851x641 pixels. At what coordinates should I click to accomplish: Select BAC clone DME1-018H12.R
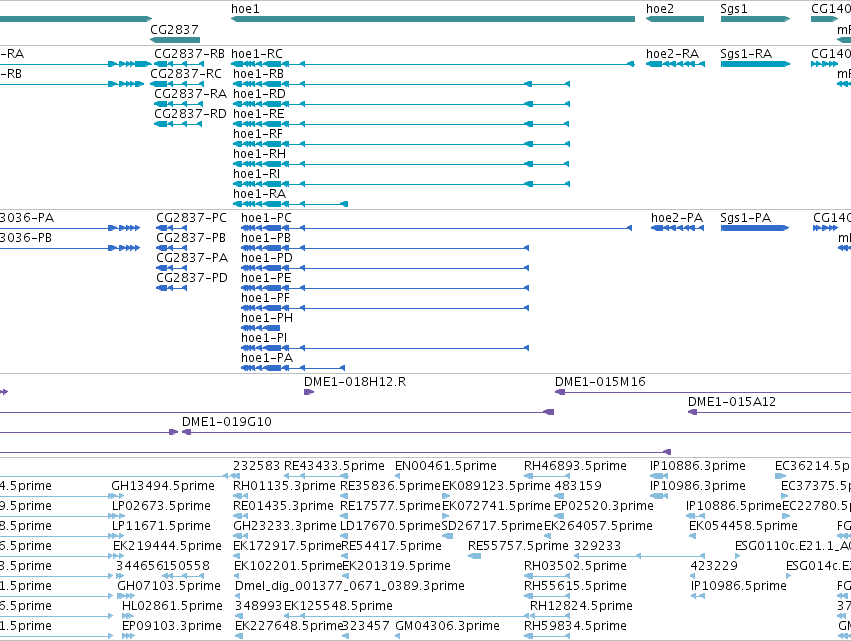point(355,382)
